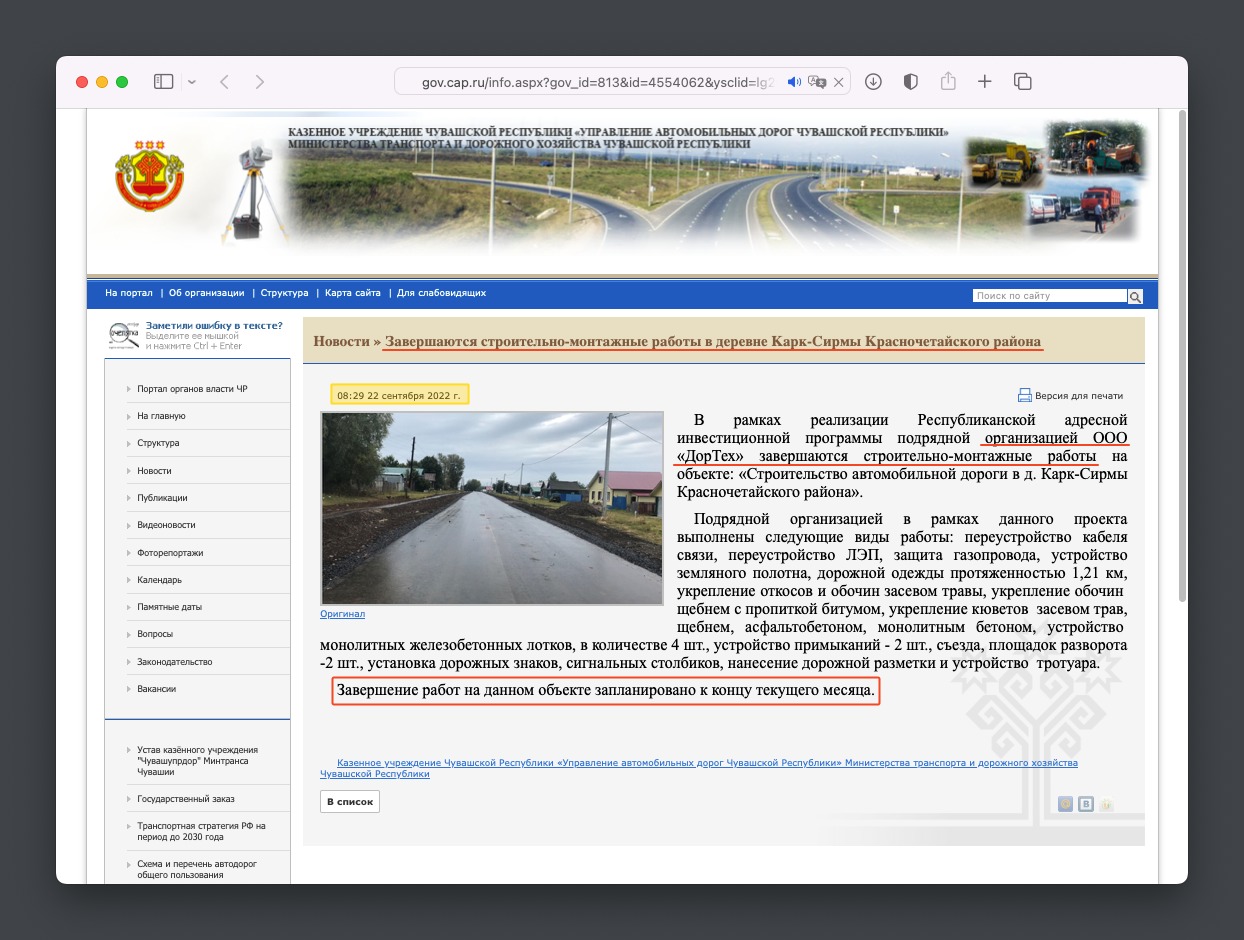The height and width of the screenshot is (940, 1244).
Task: Show the tab overview icon
Action: tap(1022, 82)
